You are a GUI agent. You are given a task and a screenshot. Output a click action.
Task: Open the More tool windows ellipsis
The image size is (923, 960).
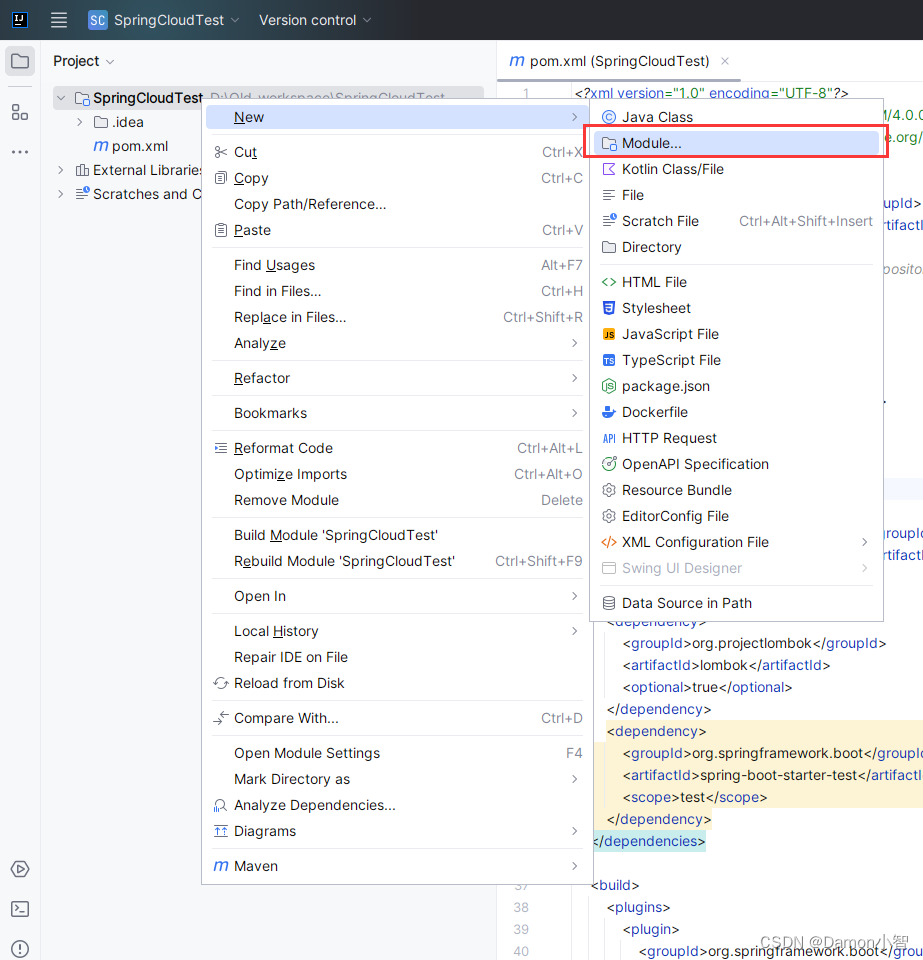click(x=20, y=152)
